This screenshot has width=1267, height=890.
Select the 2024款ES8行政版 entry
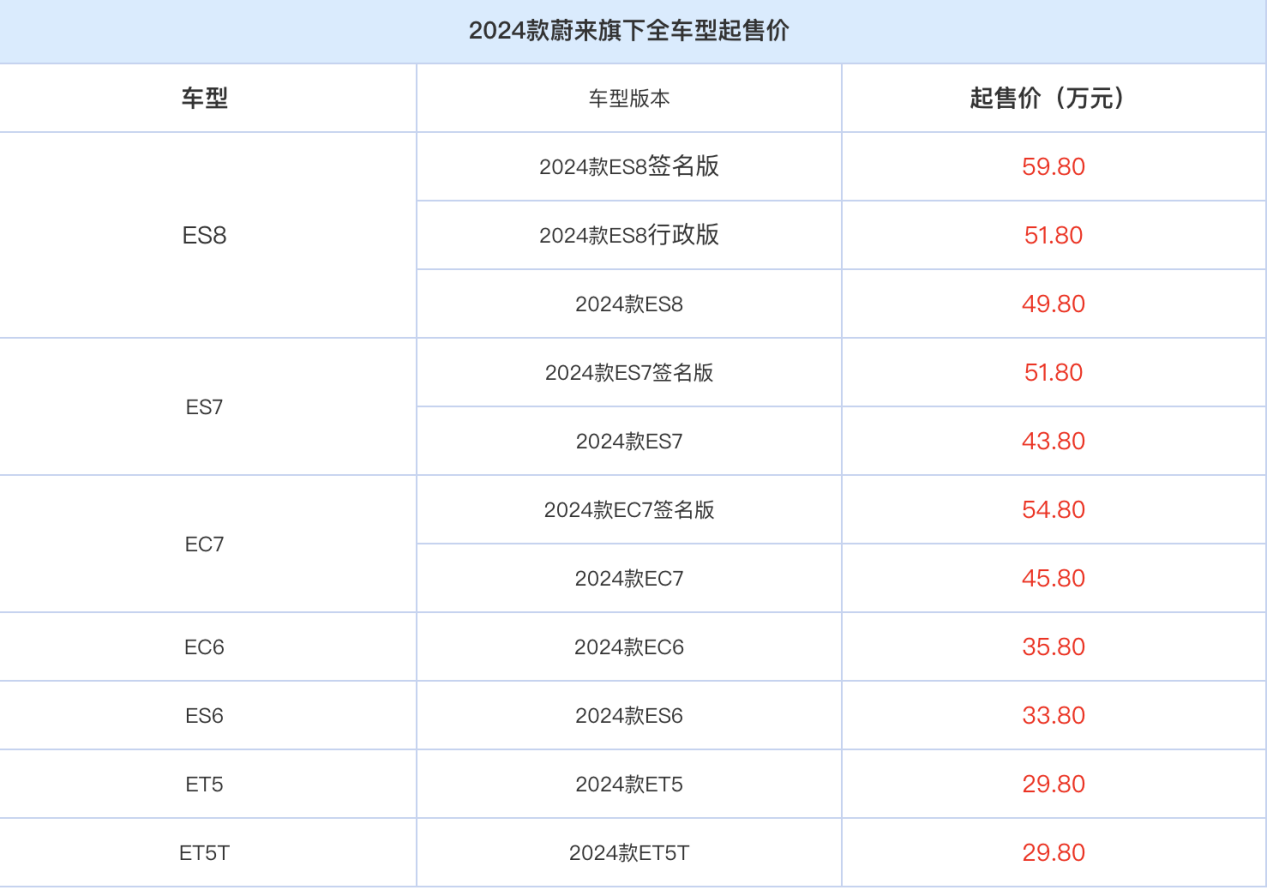coord(629,235)
